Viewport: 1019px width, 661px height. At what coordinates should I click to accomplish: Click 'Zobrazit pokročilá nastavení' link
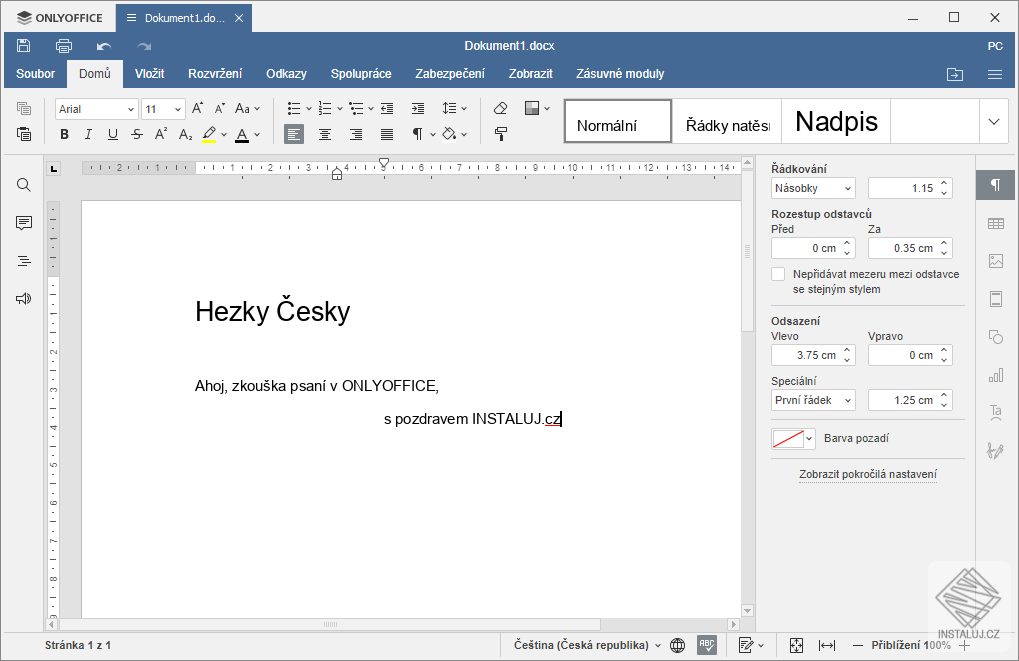(x=868, y=473)
